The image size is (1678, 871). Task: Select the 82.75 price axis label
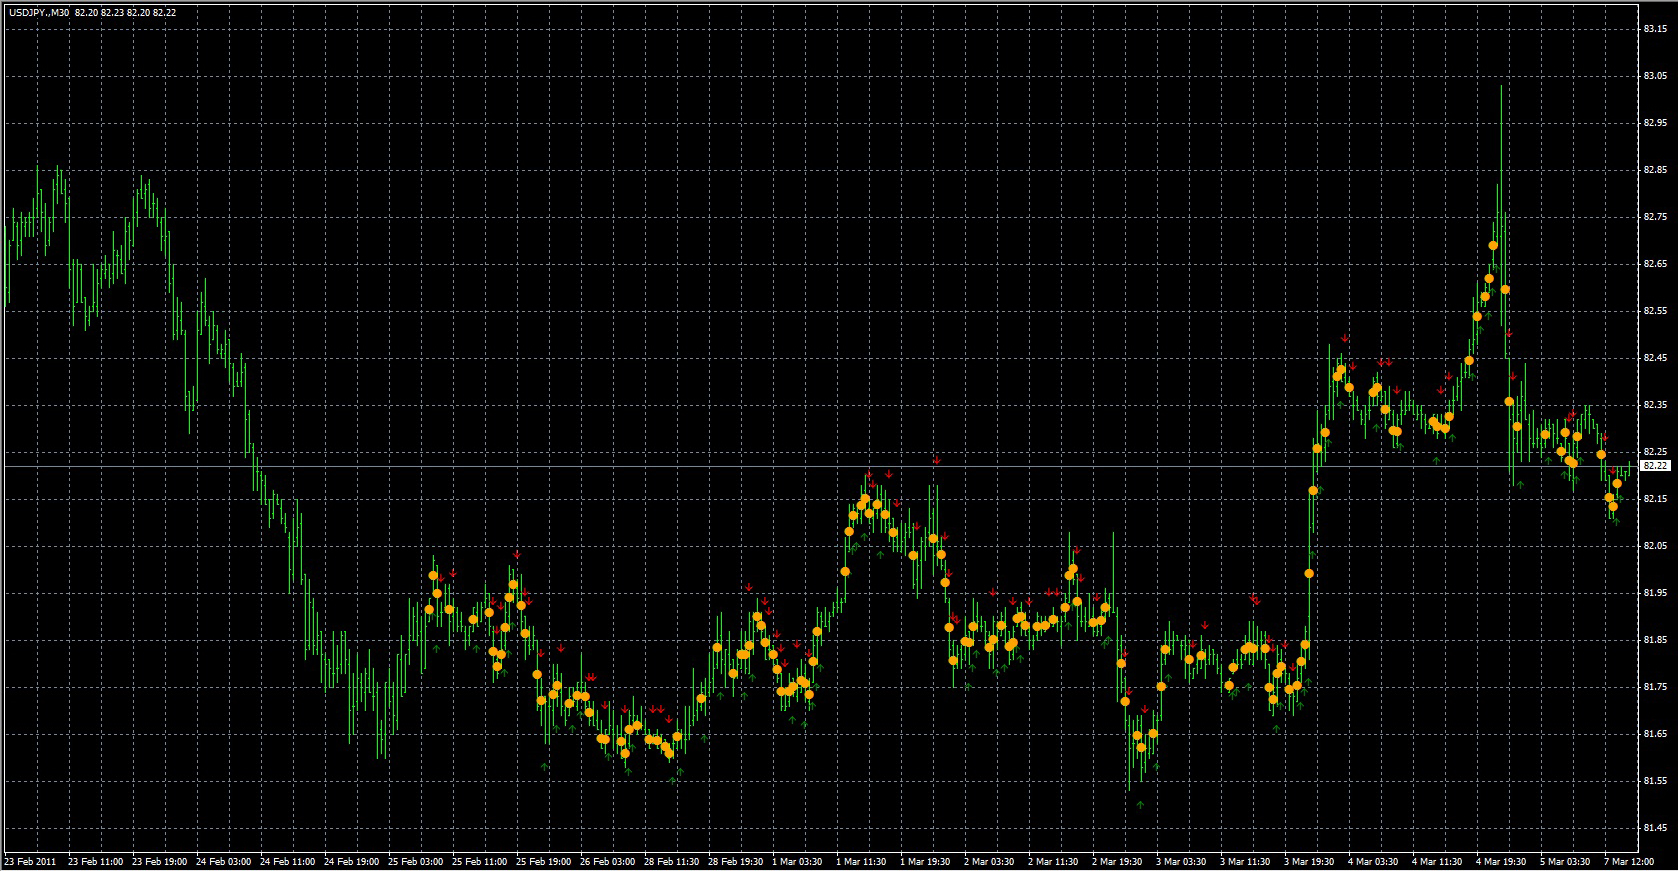click(1655, 217)
